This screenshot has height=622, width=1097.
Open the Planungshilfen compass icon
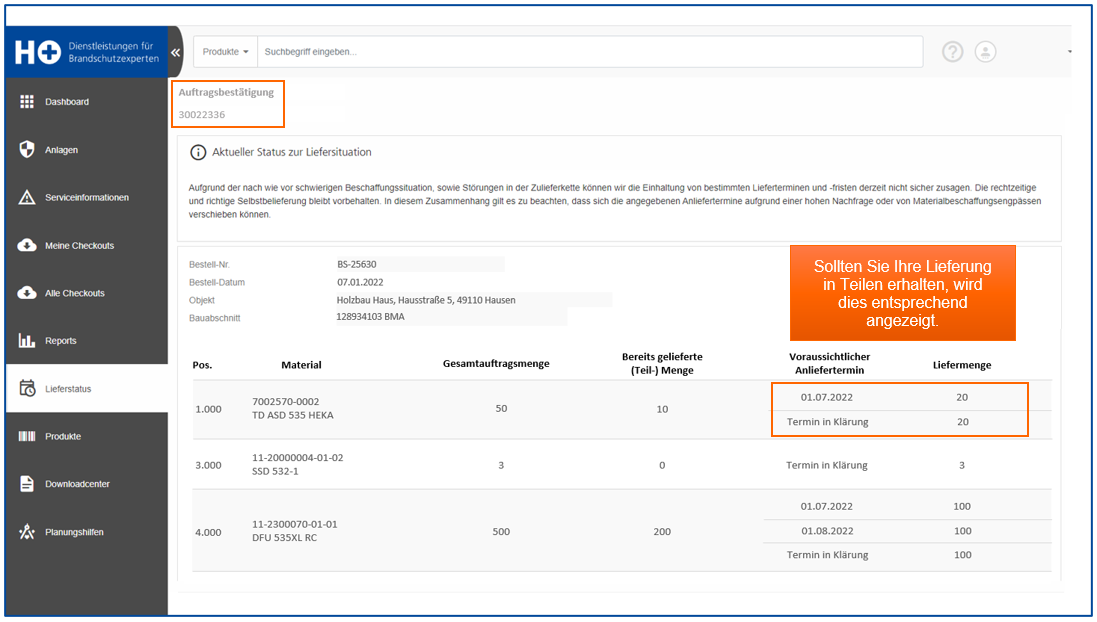coord(27,532)
